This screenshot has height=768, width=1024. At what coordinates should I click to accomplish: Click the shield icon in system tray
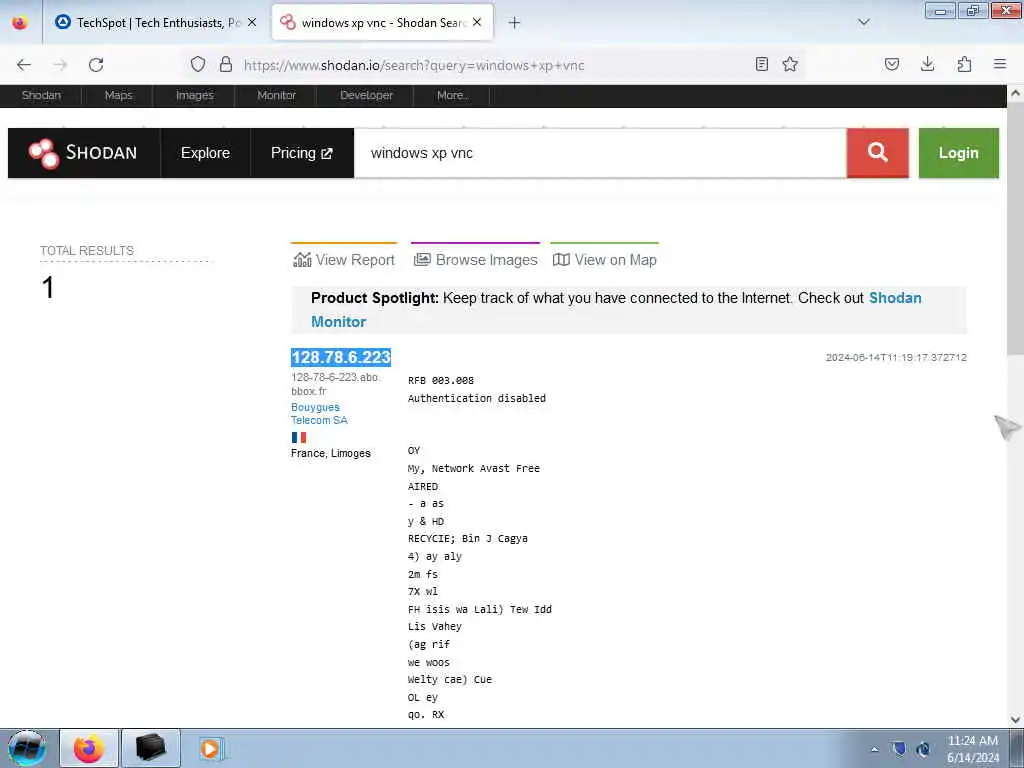click(x=899, y=748)
